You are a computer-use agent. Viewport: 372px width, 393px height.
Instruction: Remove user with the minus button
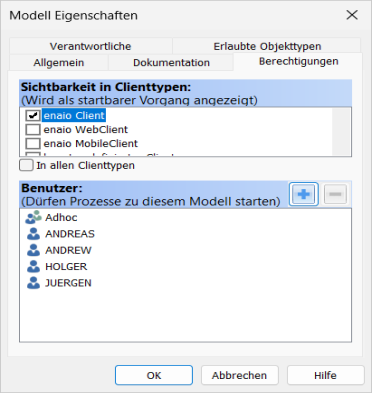click(335, 194)
